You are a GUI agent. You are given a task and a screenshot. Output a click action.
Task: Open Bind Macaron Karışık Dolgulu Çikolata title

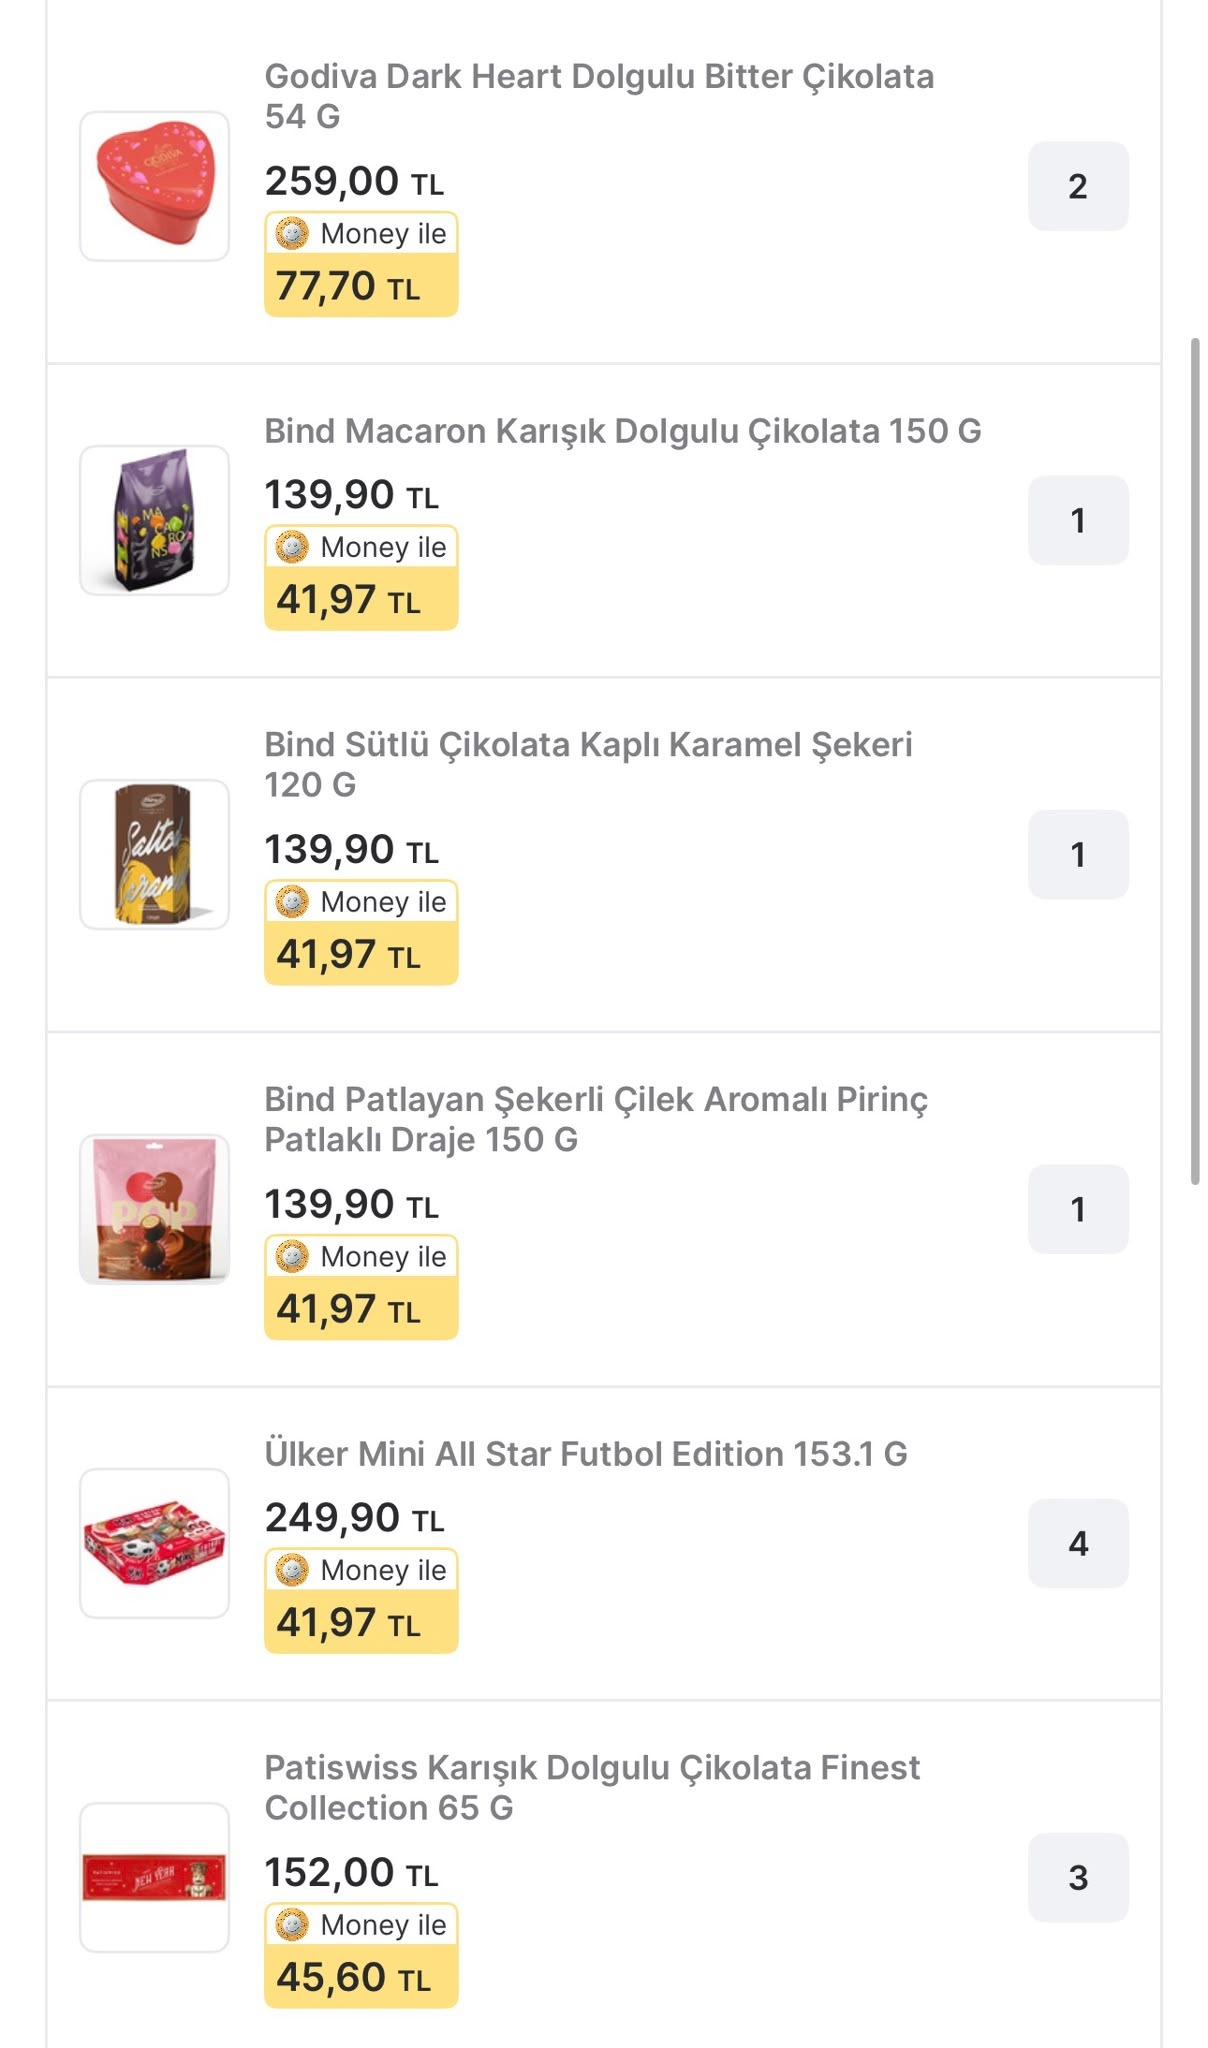coord(623,431)
